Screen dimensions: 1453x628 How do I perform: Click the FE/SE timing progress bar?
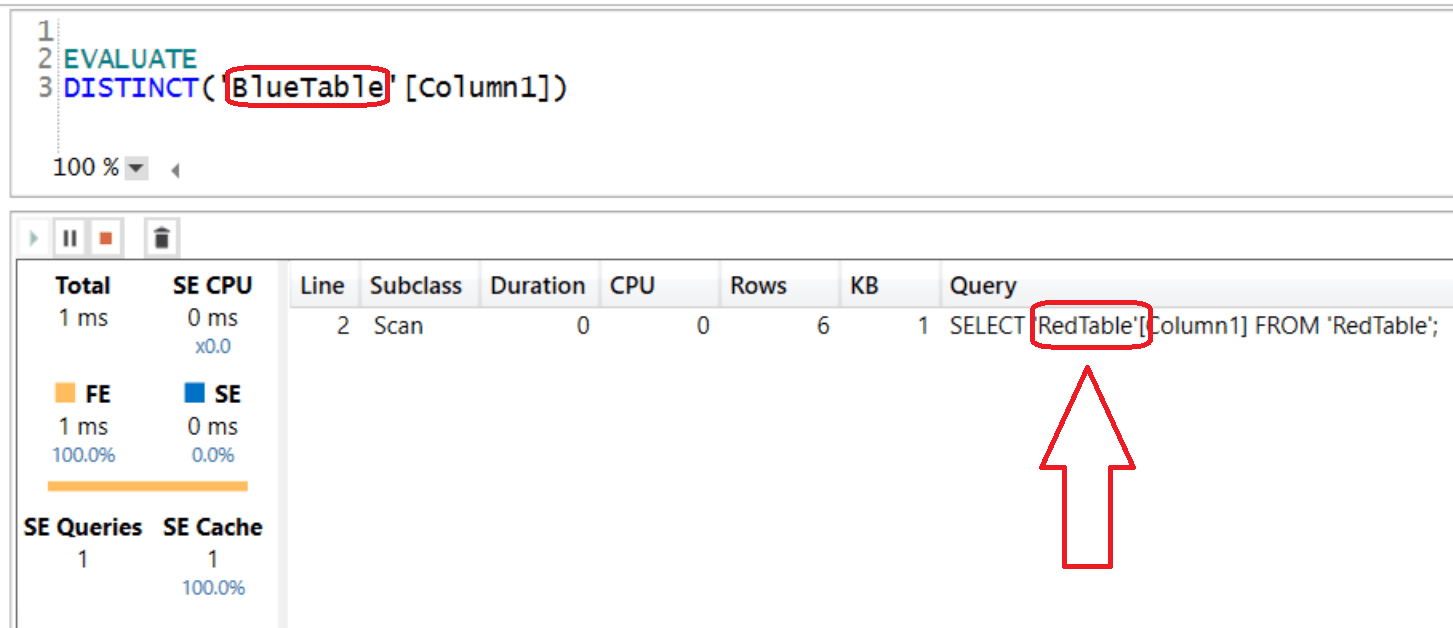coord(147,487)
